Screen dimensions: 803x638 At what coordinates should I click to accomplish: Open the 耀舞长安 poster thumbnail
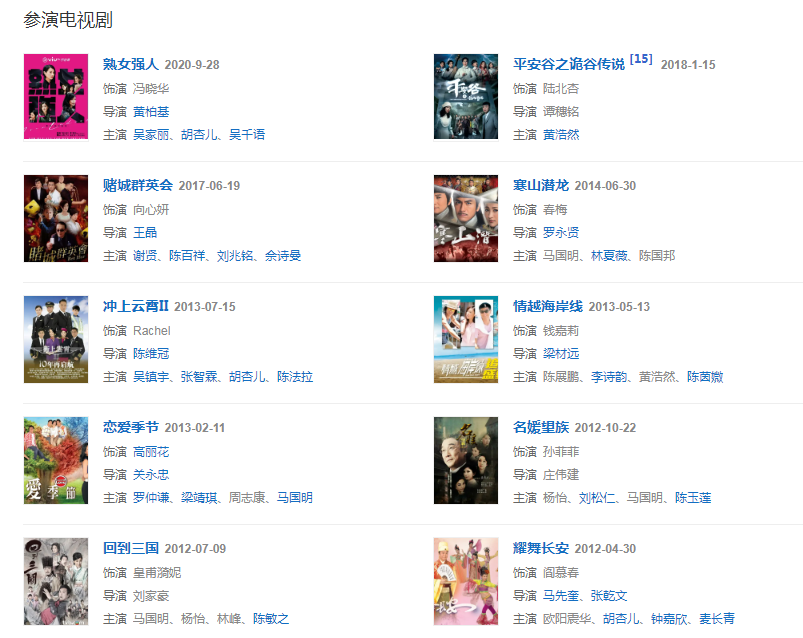click(466, 581)
